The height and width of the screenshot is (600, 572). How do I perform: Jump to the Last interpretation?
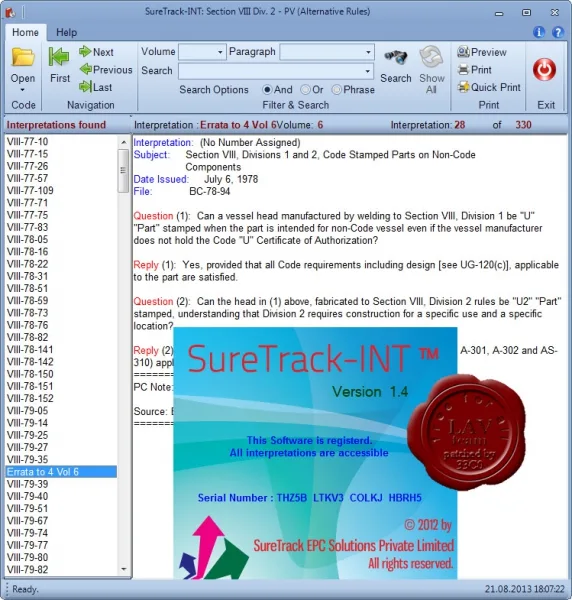pos(96,87)
